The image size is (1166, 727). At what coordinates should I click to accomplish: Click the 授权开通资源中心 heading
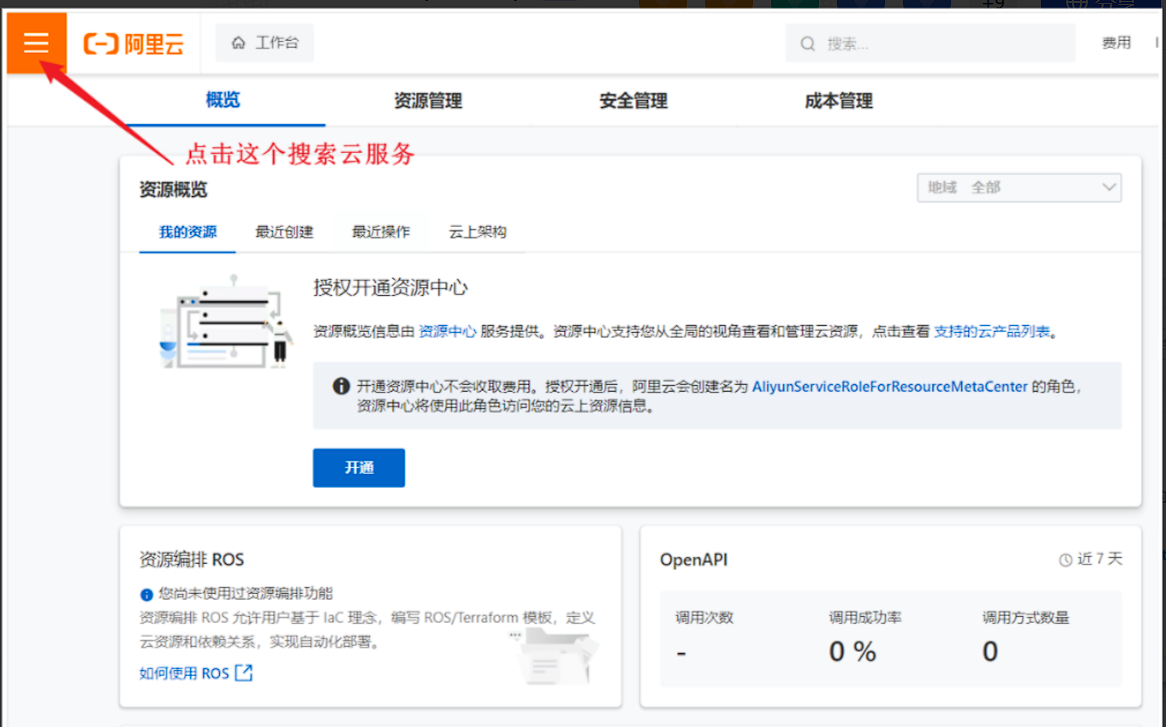tap(390, 288)
